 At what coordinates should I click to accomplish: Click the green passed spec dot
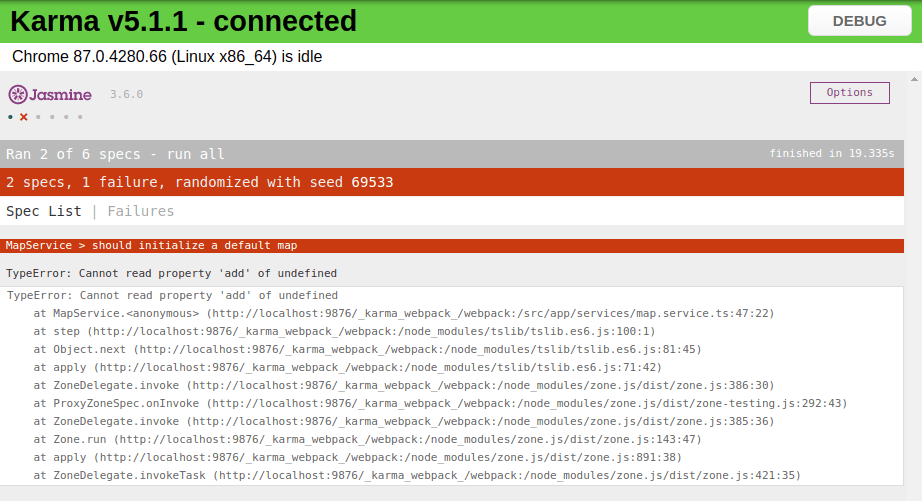pos(10,117)
